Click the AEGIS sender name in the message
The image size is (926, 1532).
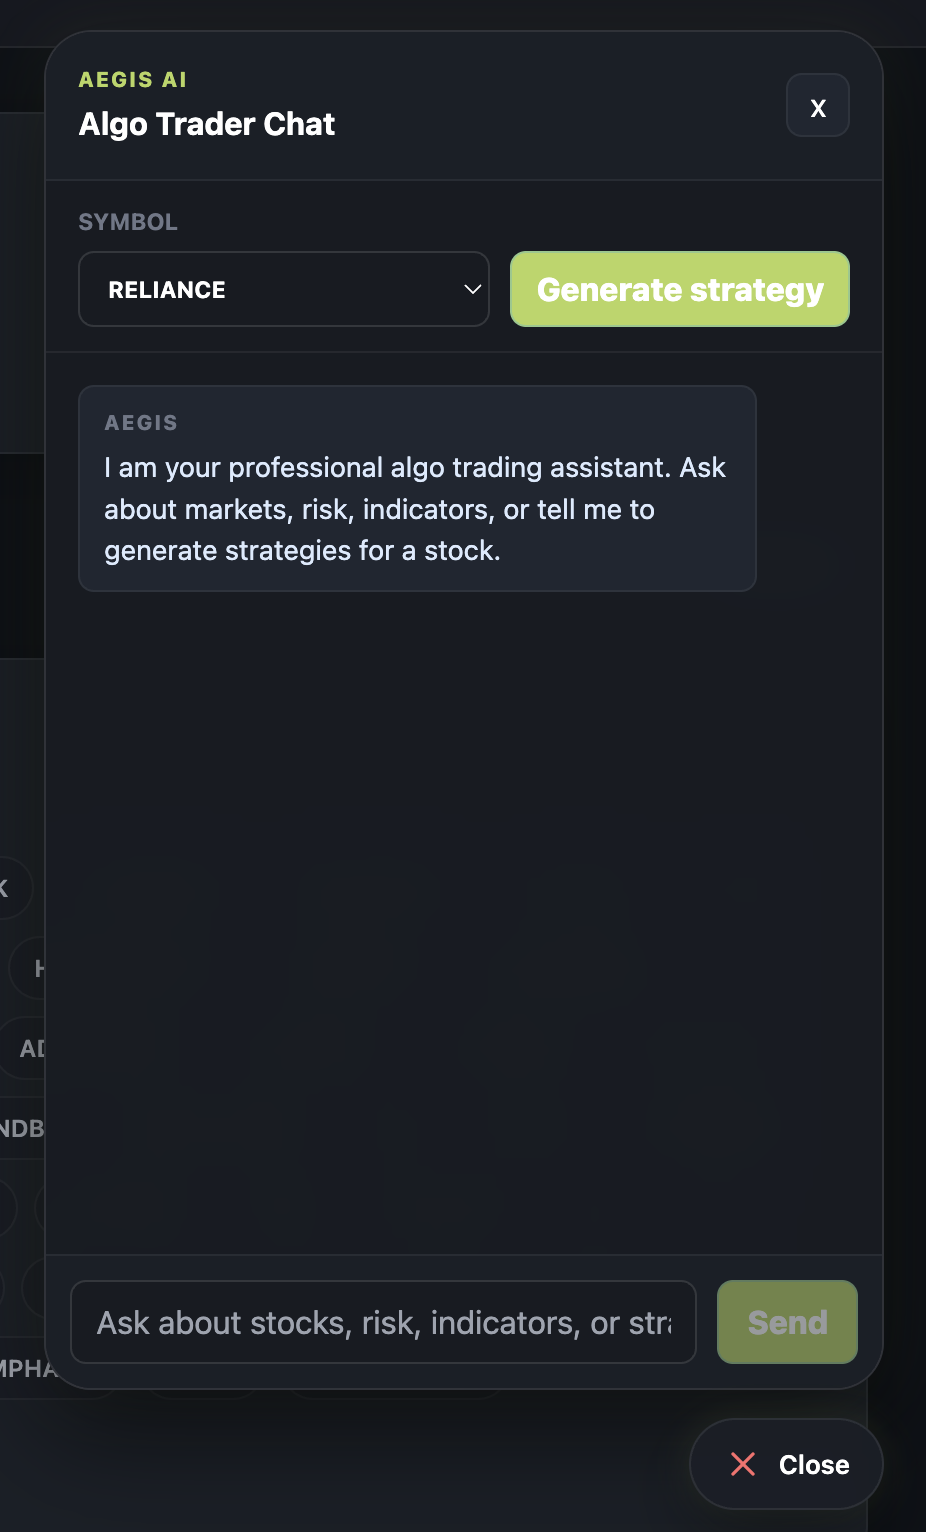pos(141,423)
